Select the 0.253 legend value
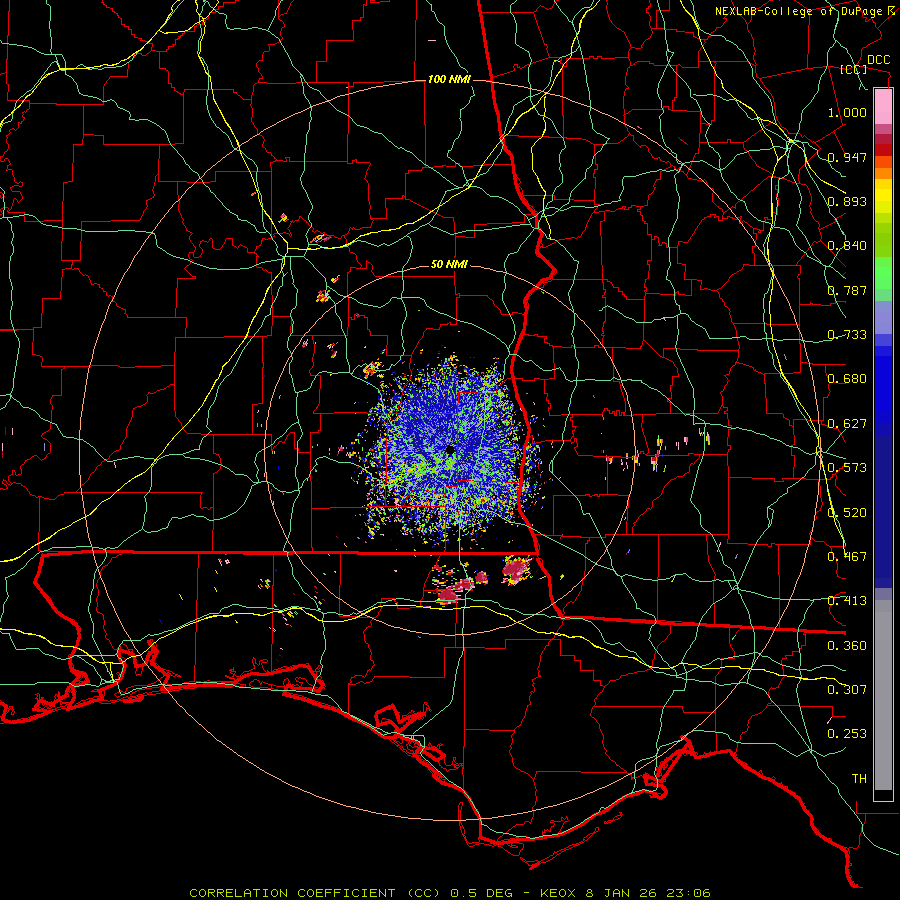The height and width of the screenshot is (900, 900). [847, 734]
